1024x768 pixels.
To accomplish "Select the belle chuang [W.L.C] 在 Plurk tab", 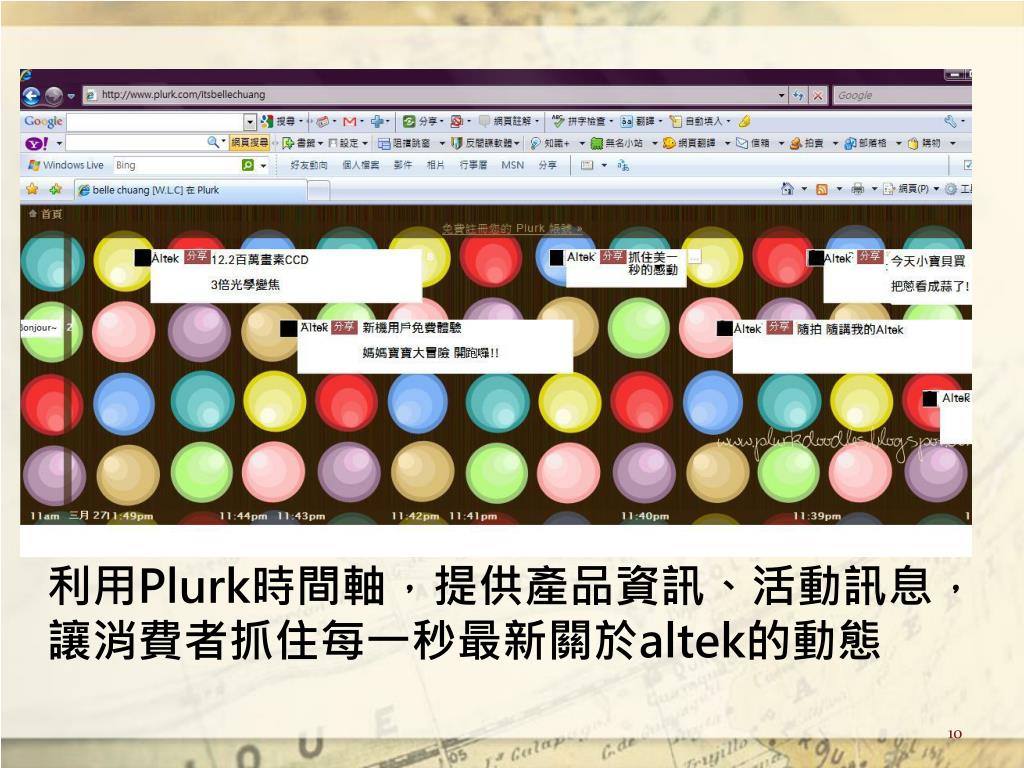I will pyautogui.click(x=189, y=190).
